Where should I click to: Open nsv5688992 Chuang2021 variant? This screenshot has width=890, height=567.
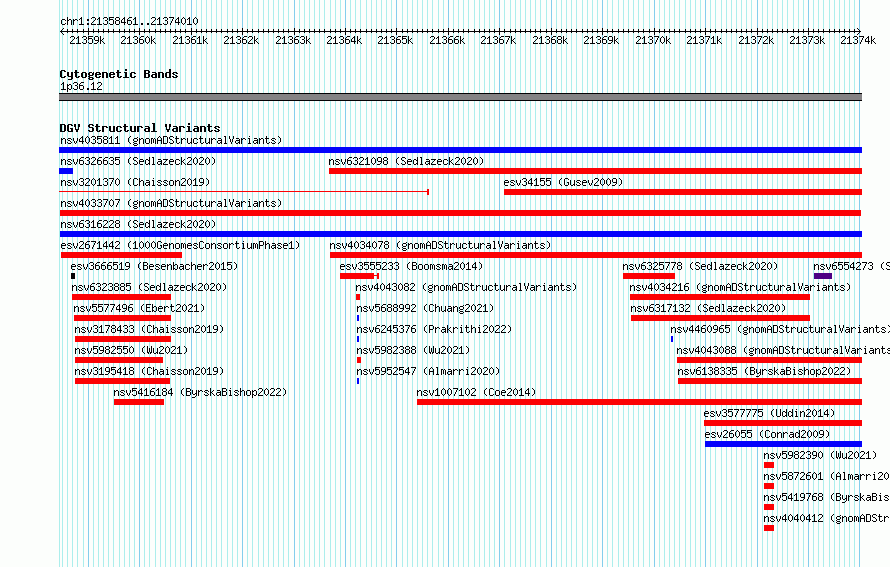coord(425,308)
